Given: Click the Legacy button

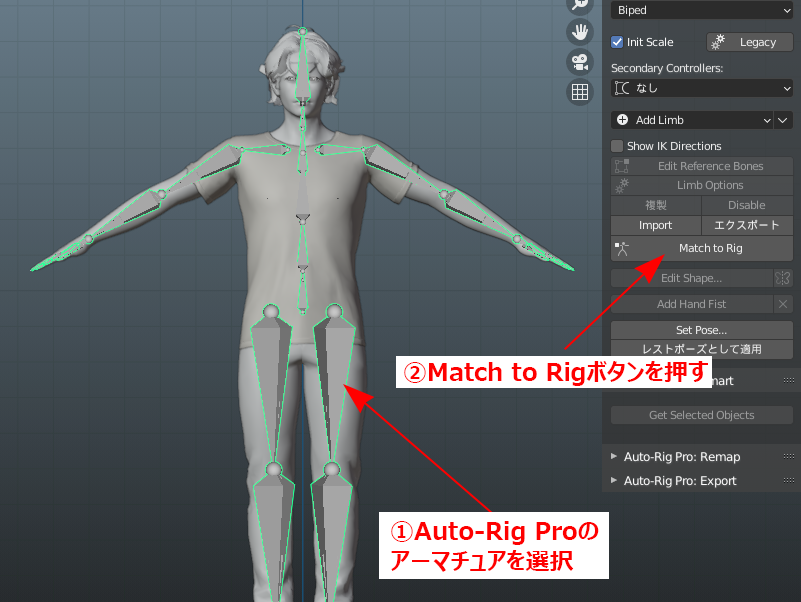Looking at the screenshot, I should [749, 42].
